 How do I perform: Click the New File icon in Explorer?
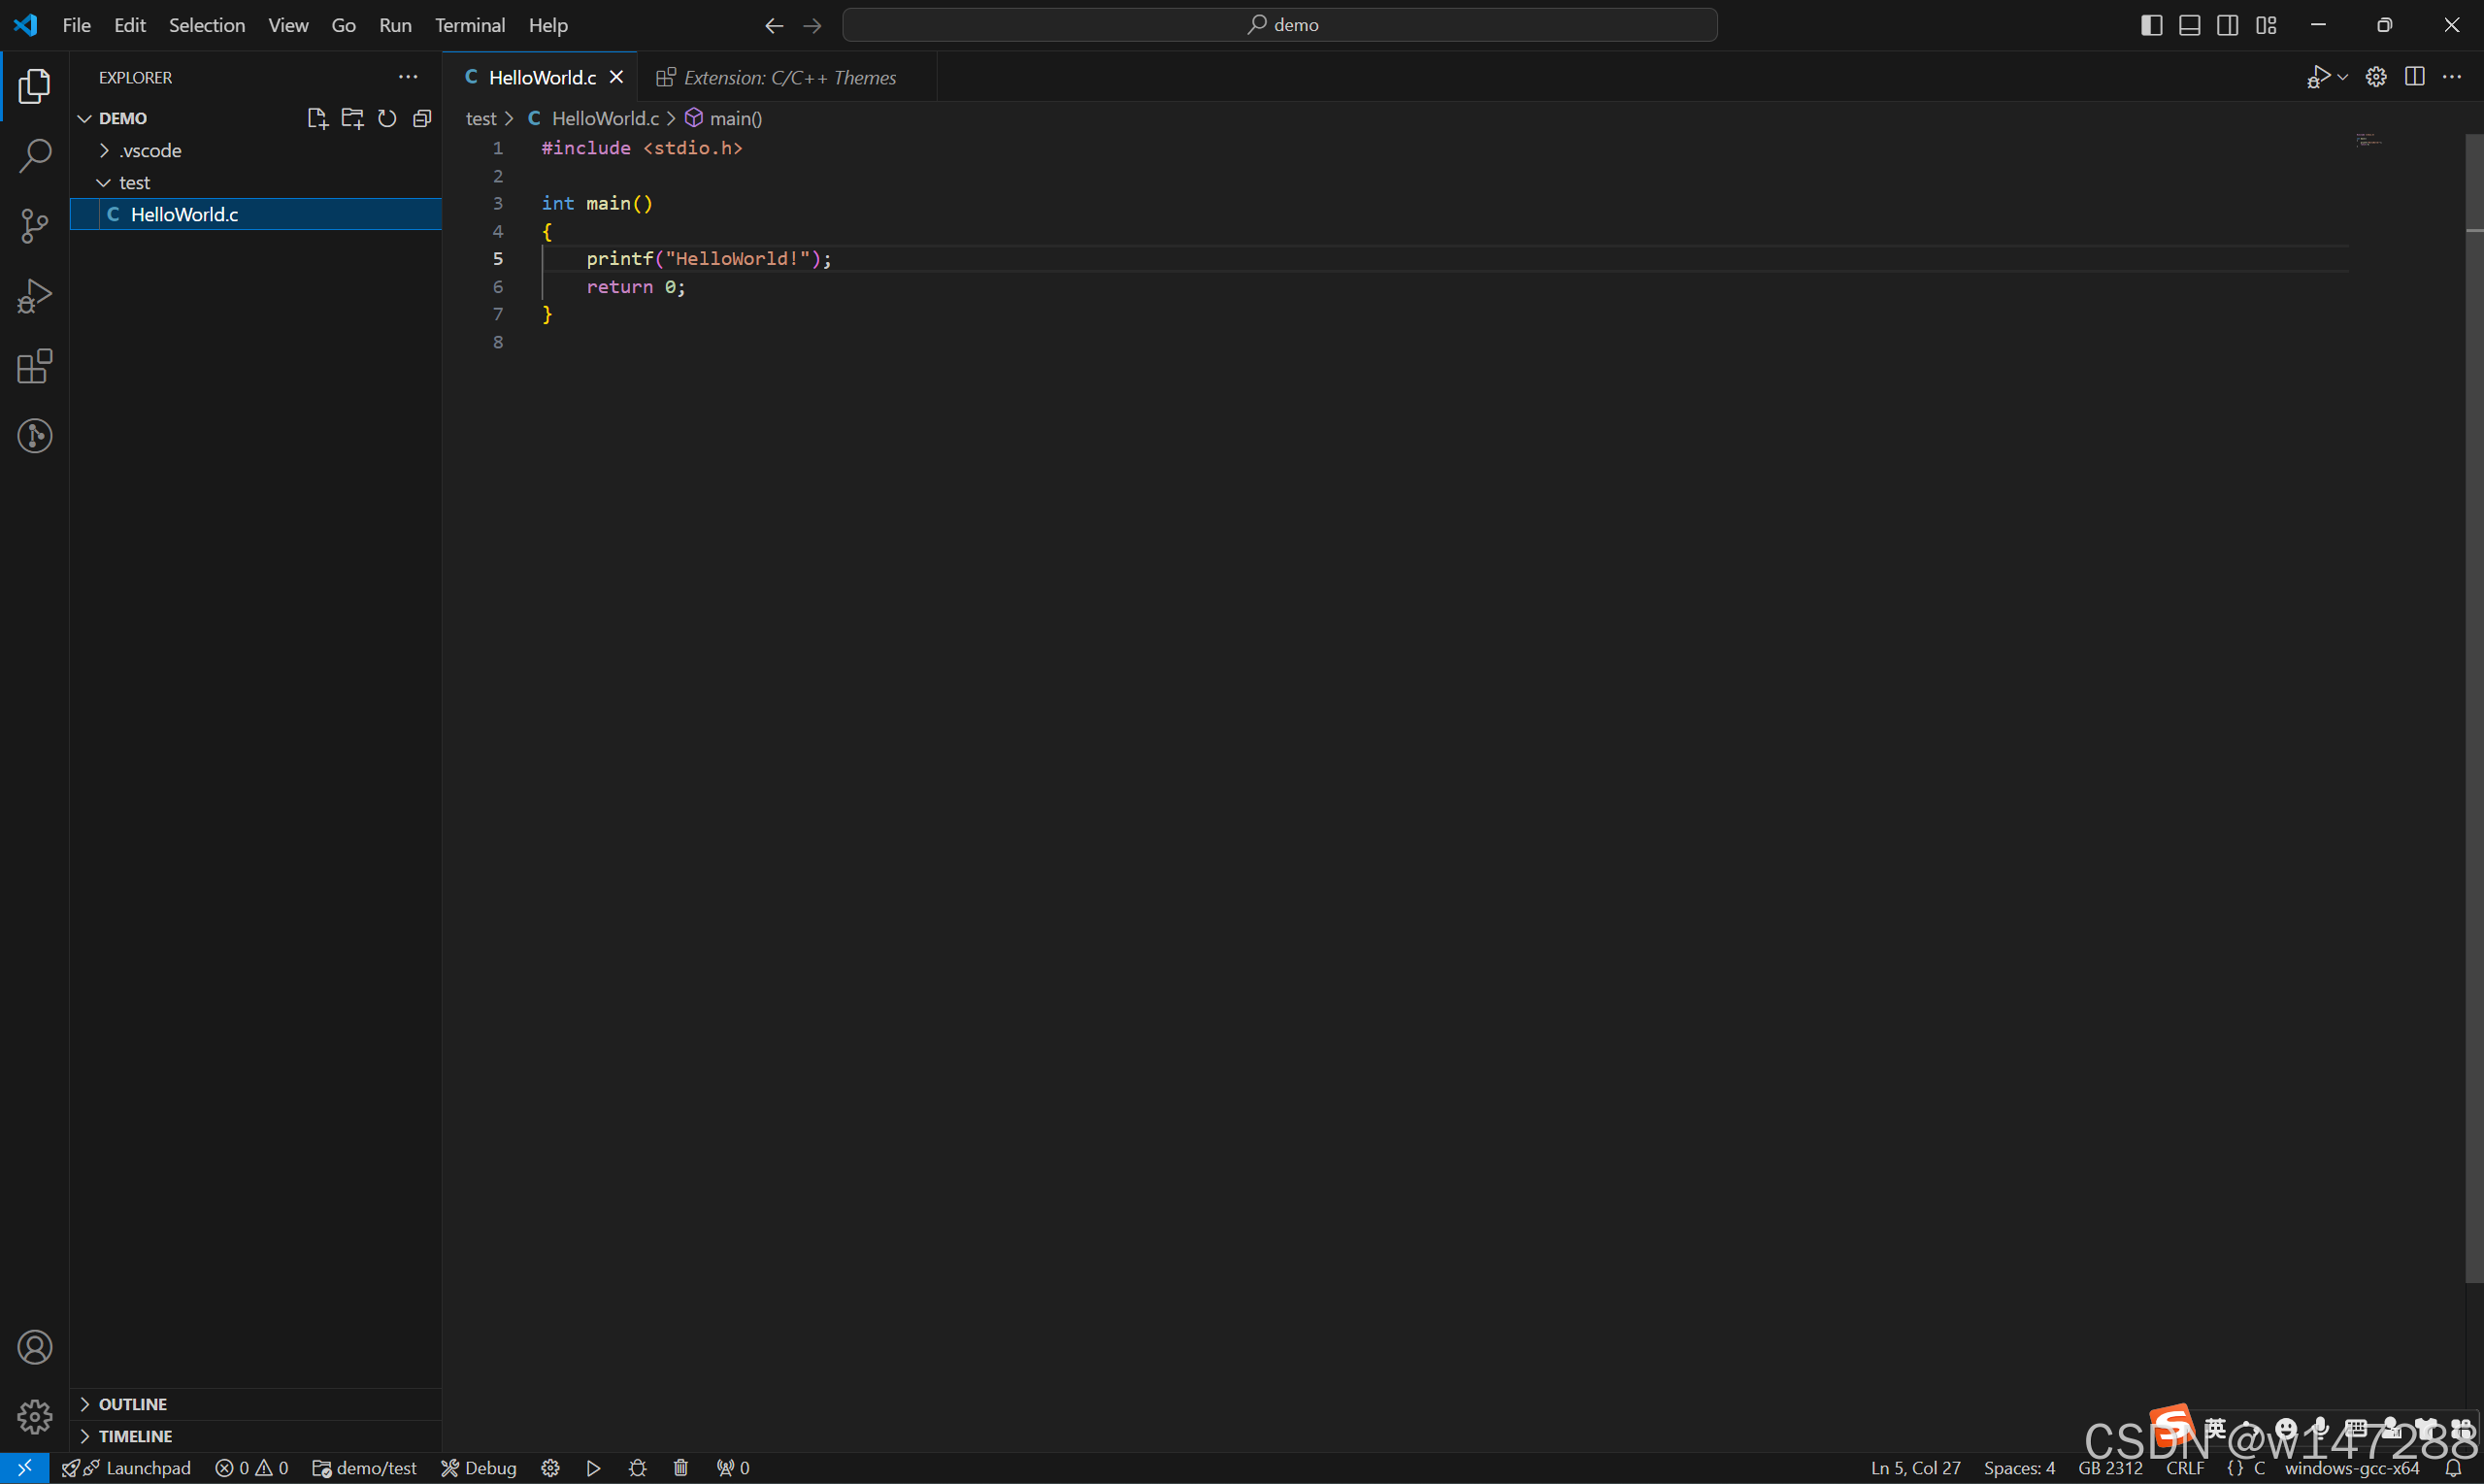[x=317, y=118]
